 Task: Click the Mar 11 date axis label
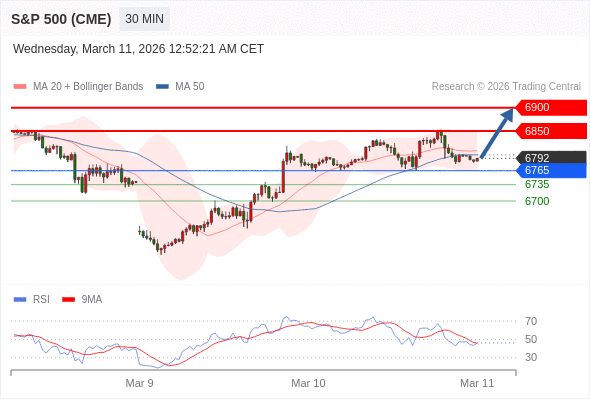(x=477, y=383)
